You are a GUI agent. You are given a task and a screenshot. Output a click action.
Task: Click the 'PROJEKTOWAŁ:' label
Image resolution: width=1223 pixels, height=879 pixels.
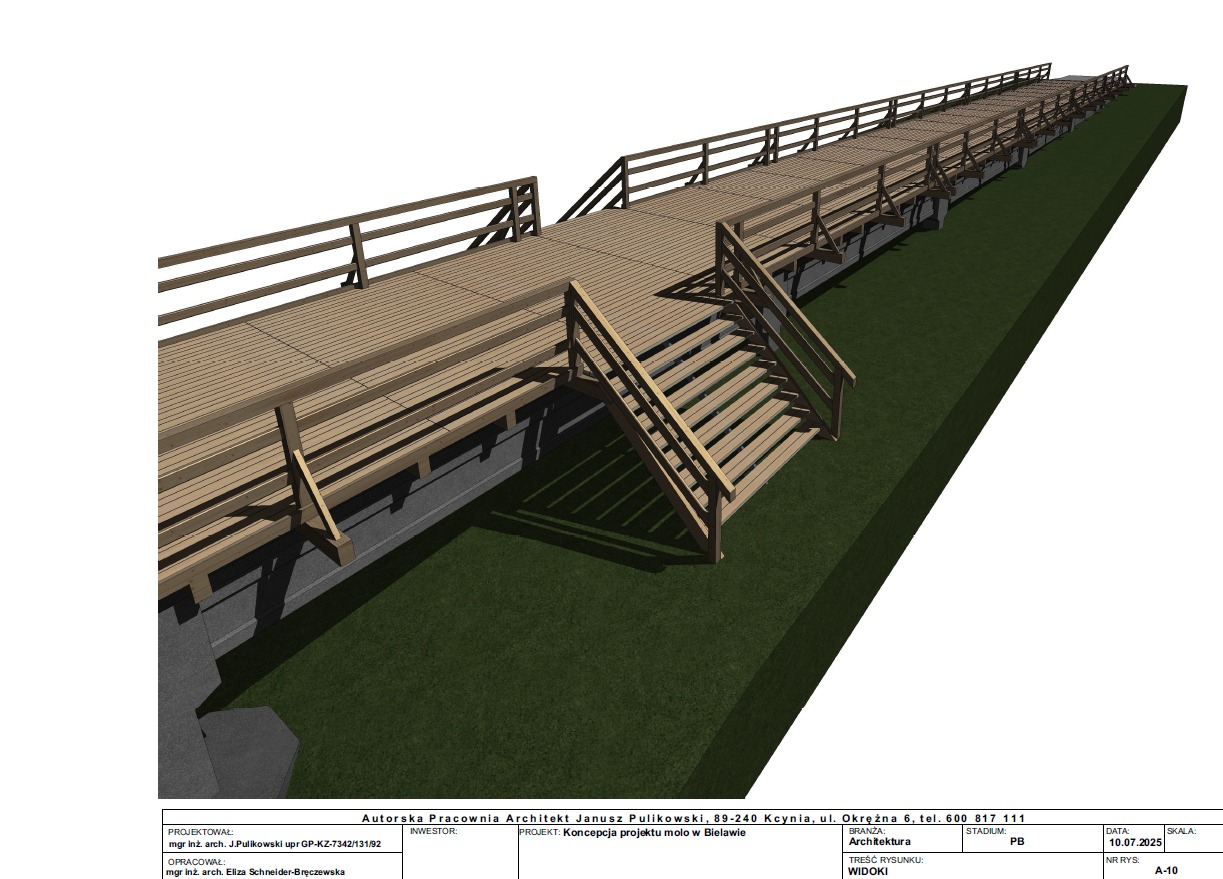click(200, 832)
